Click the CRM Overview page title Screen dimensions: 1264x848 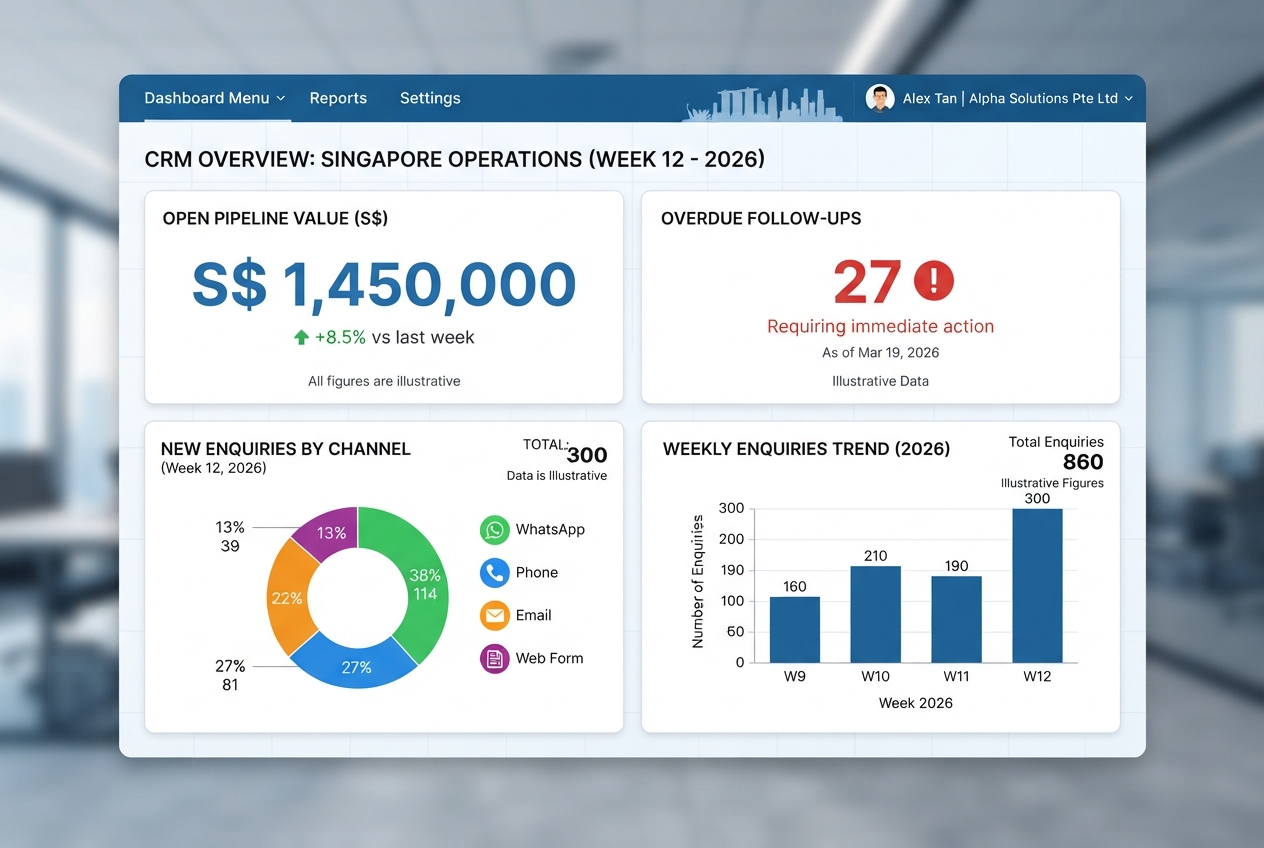455,159
